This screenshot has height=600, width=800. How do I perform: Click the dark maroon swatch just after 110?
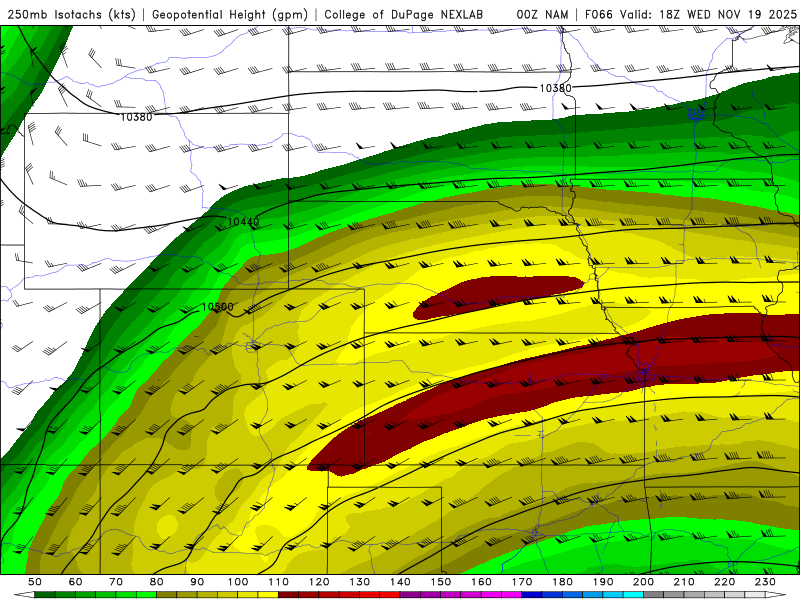[x=289, y=595]
